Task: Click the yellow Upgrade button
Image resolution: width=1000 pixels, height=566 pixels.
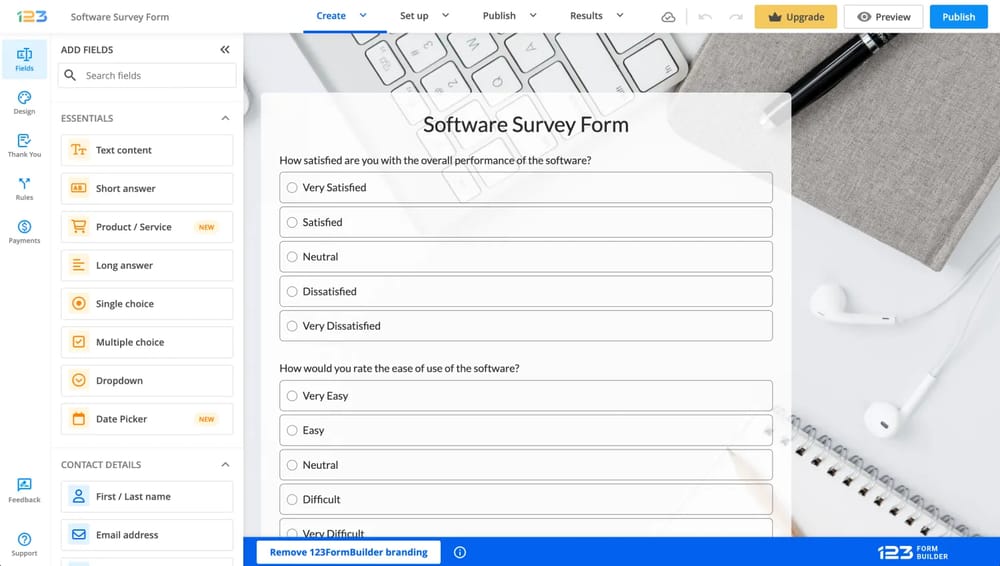Action: [x=795, y=17]
